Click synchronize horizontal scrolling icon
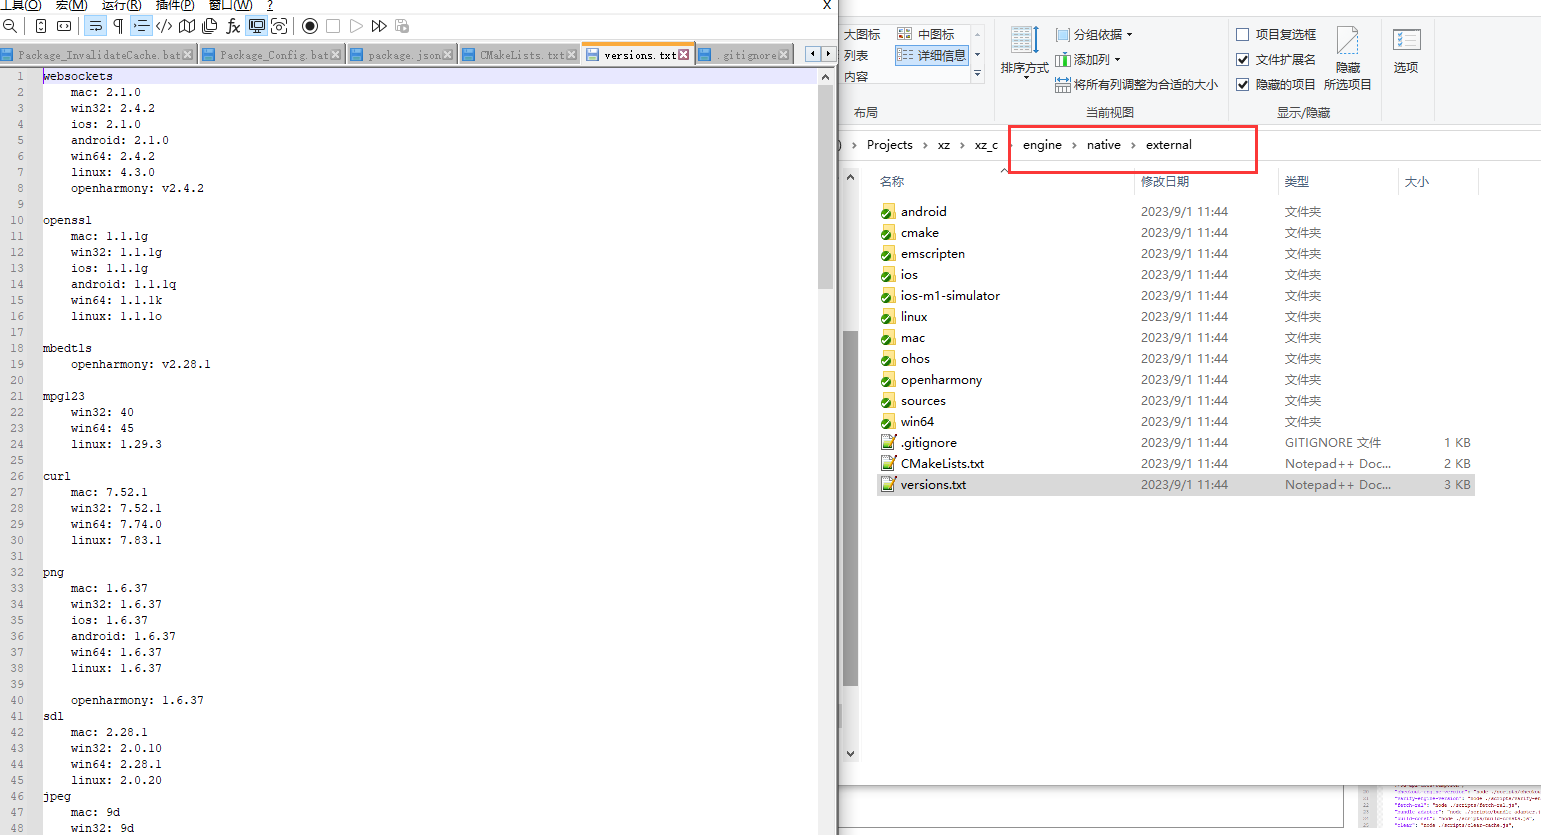 64,26
